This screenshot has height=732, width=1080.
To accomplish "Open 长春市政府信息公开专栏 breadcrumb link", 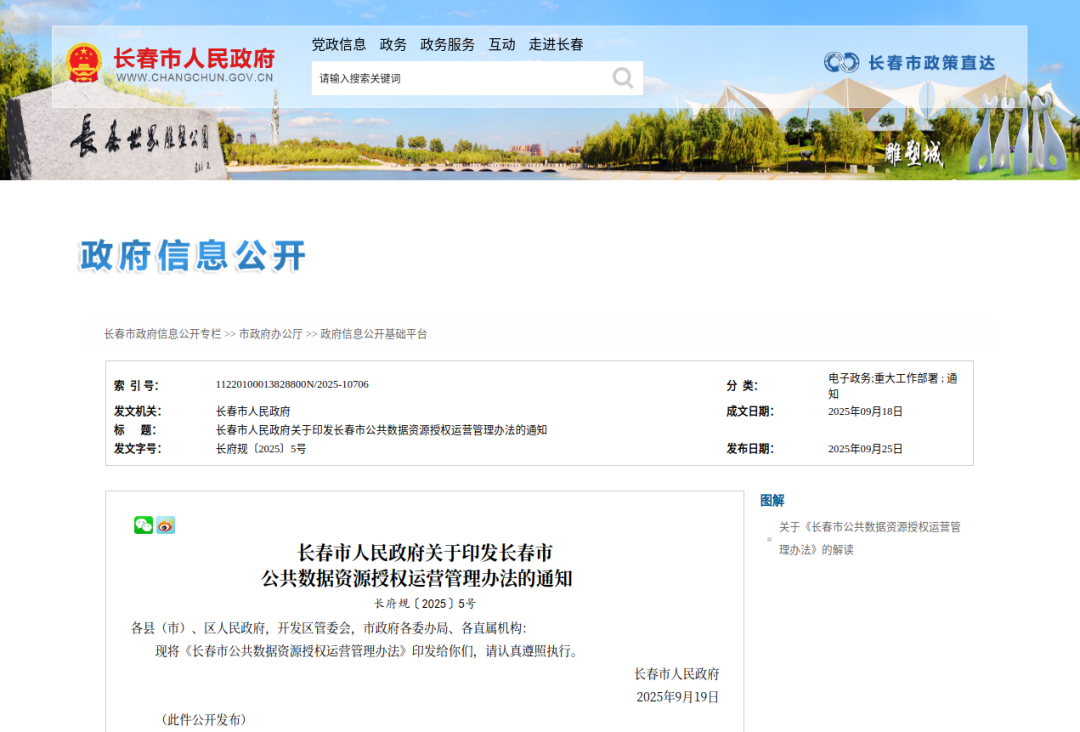I will tap(162, 334).
